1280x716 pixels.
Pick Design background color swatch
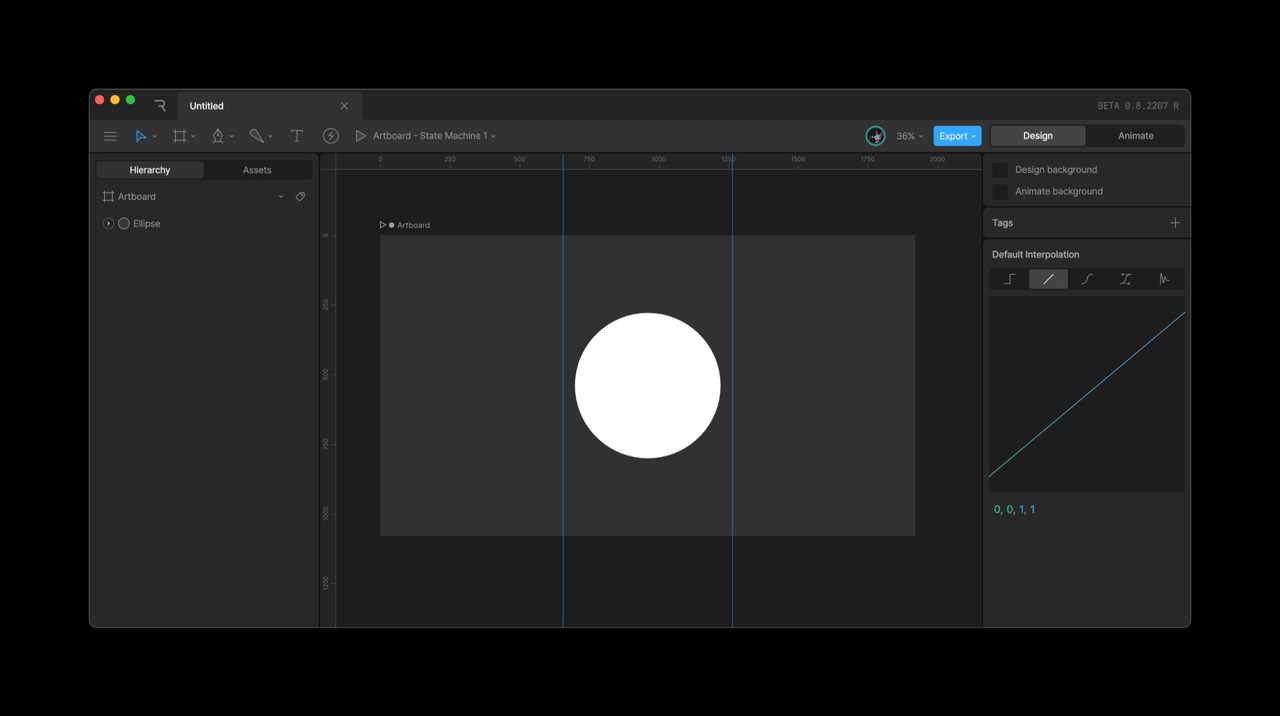click(1000, 170)
